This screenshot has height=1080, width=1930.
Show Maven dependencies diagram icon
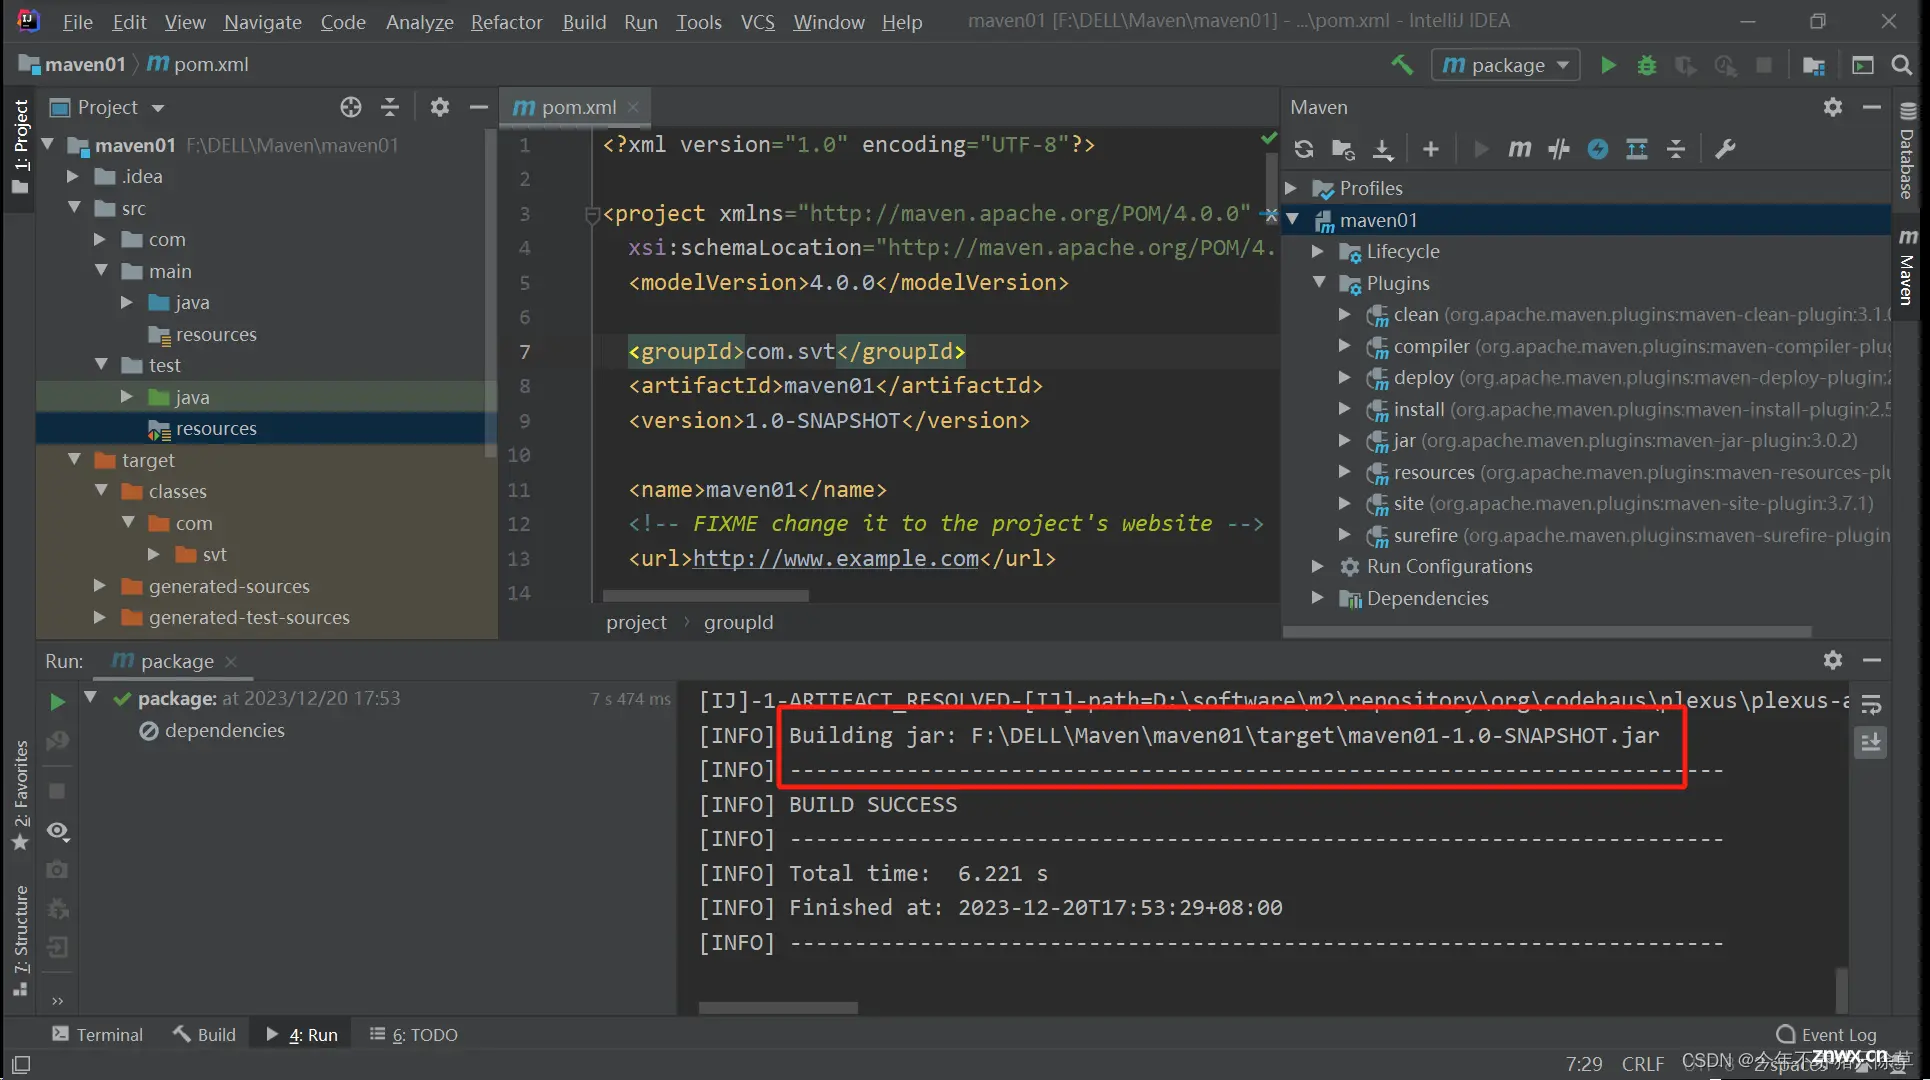(x=1637, y=149)
